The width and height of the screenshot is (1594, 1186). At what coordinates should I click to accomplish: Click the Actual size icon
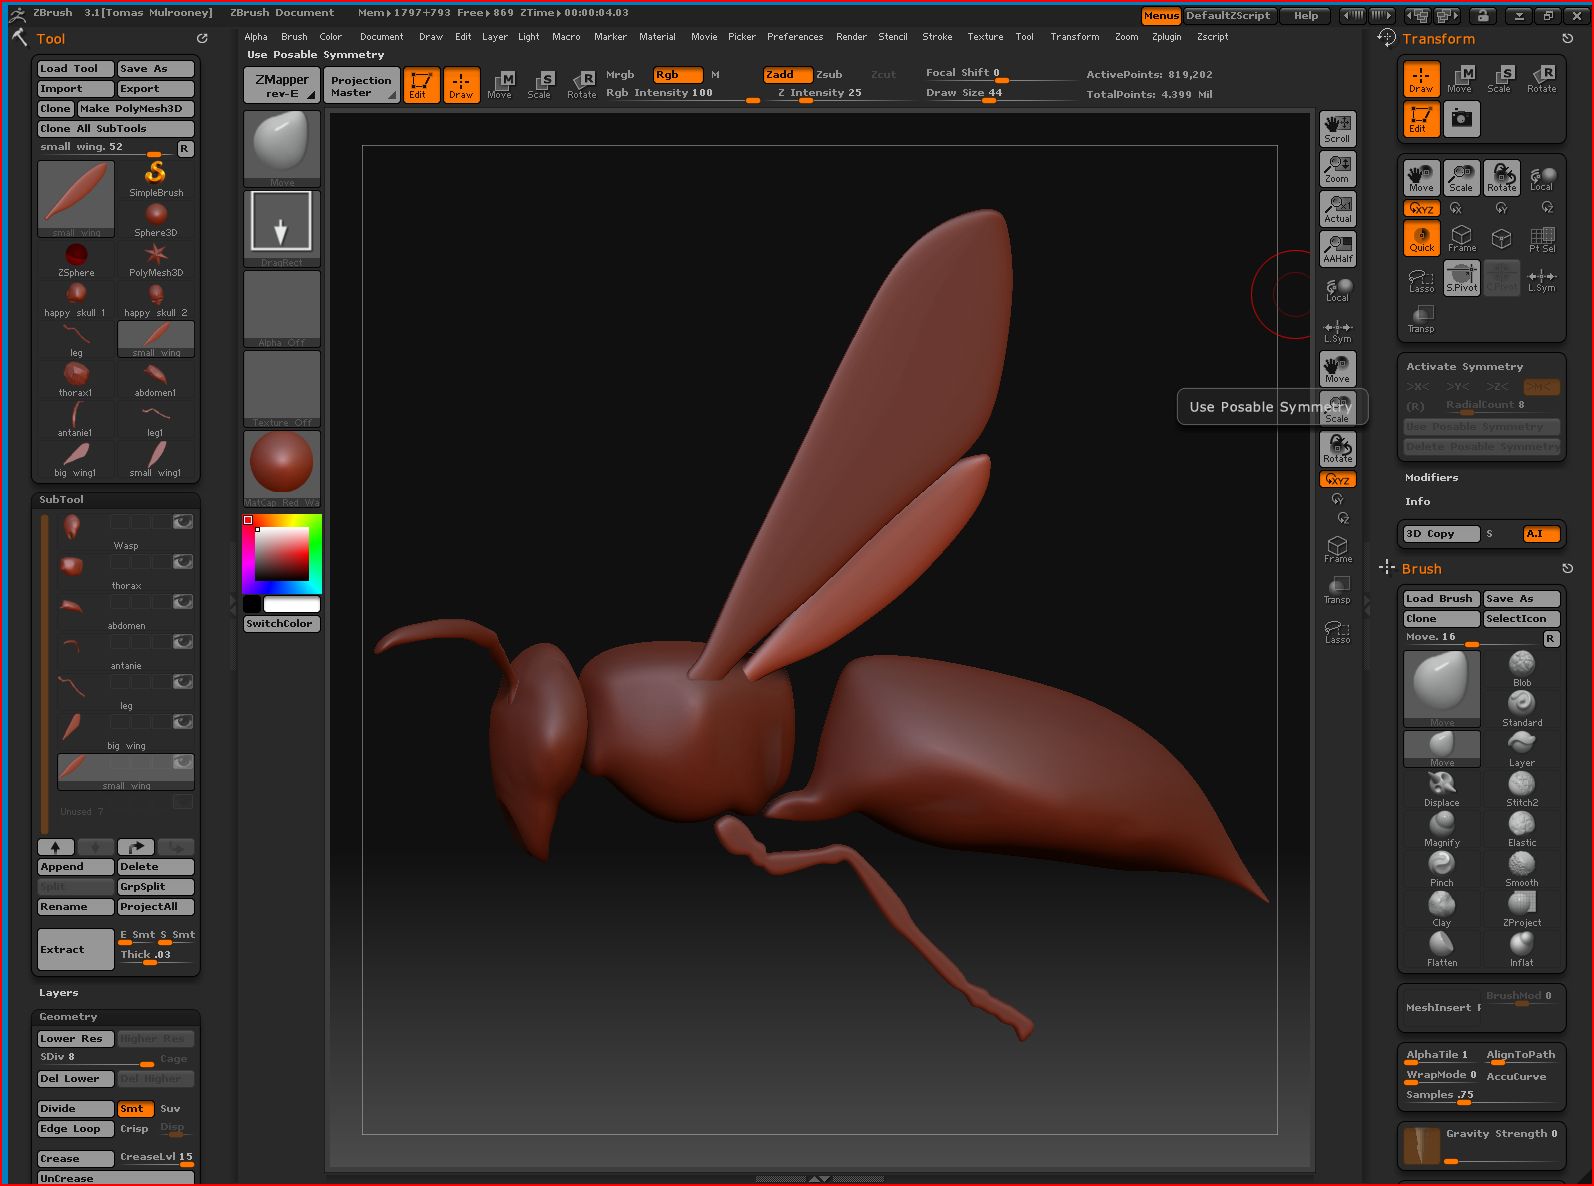1337,208
